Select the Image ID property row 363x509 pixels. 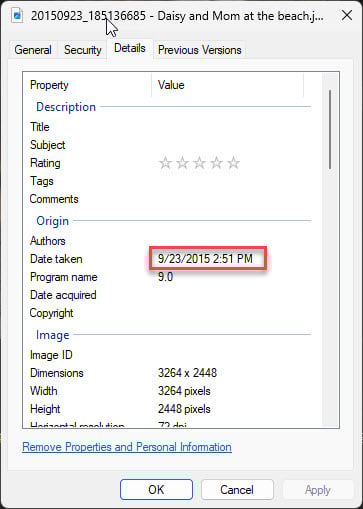click(x=170, y=355)
